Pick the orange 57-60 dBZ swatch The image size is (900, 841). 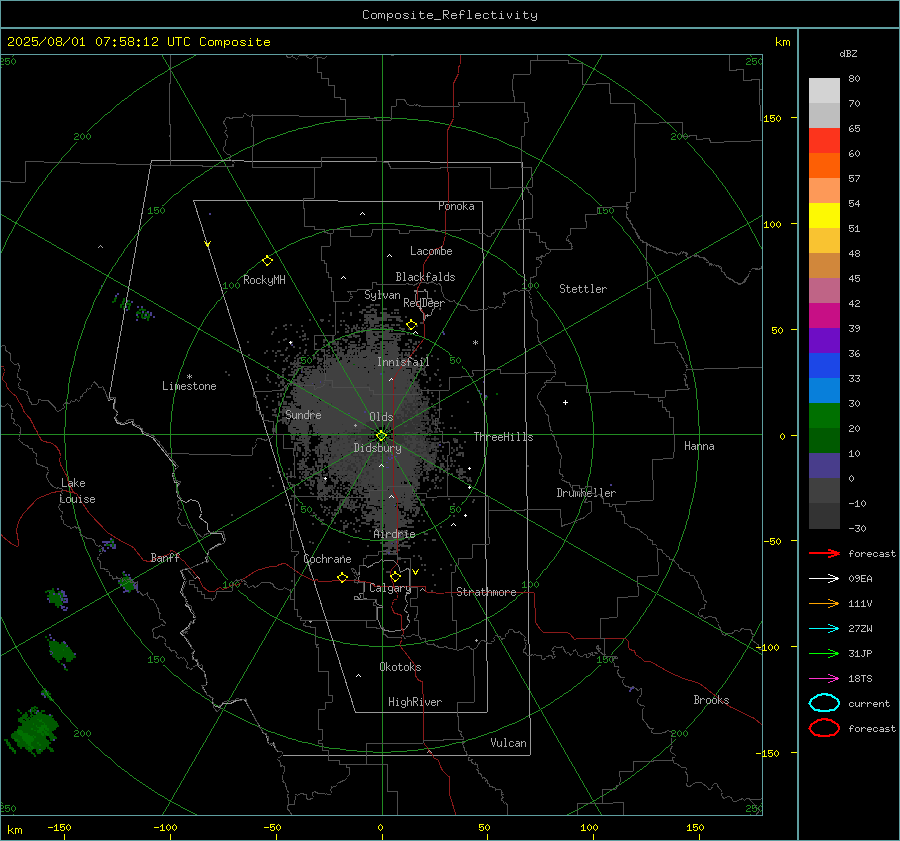point(824,166)
